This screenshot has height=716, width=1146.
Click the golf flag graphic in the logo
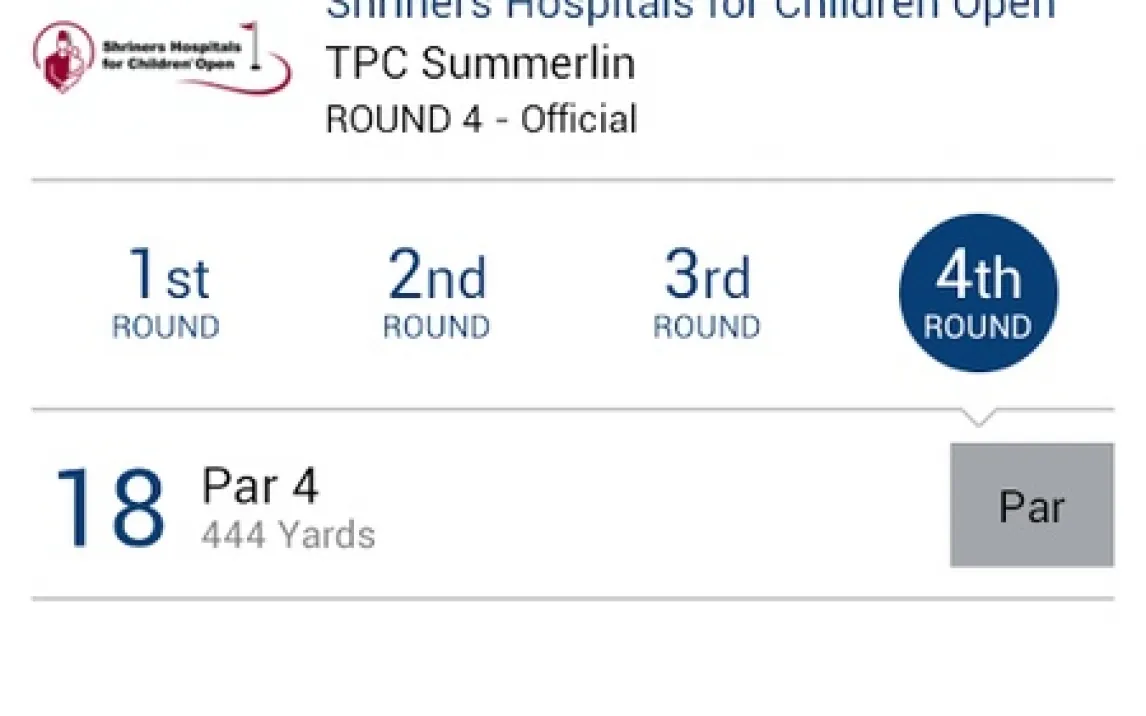pyautogui.click(x=252, y=40)
